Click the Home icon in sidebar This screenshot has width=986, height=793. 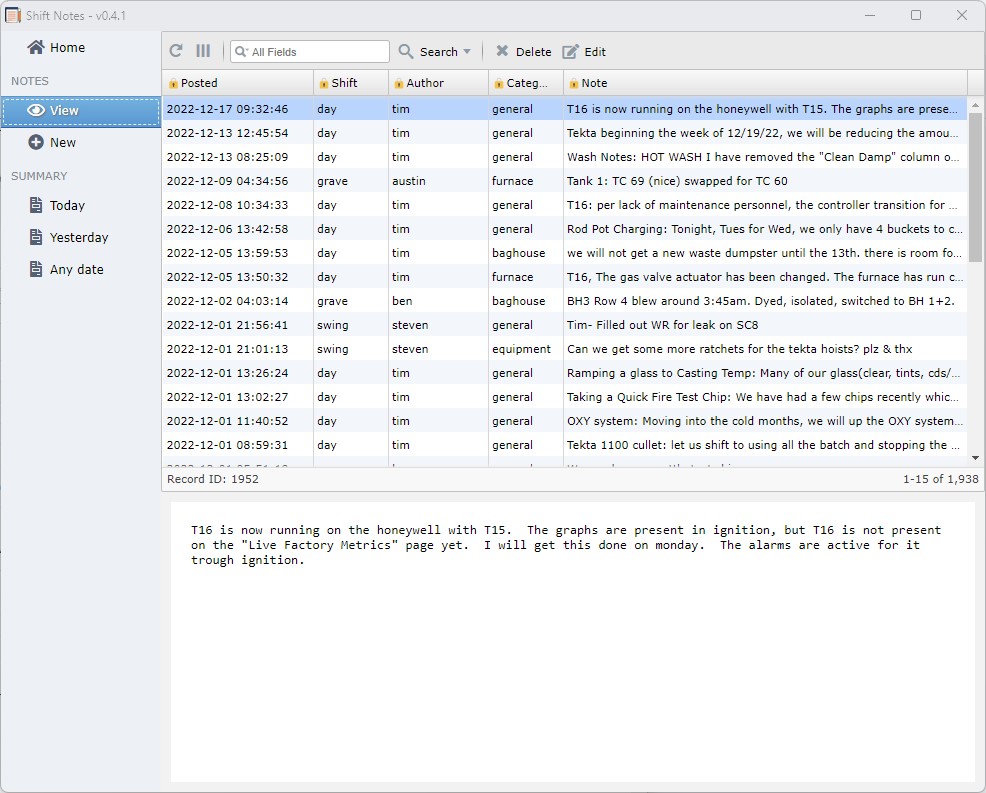(x=36, y=47)
